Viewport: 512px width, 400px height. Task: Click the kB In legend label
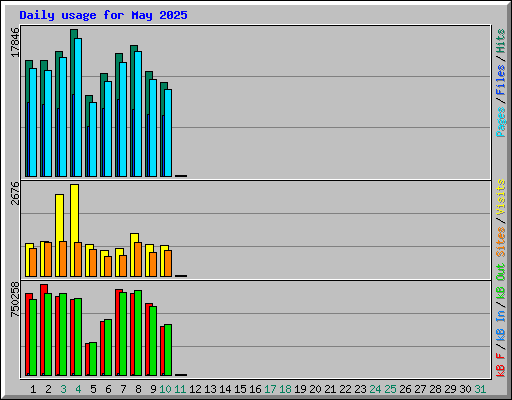[501, 325]
